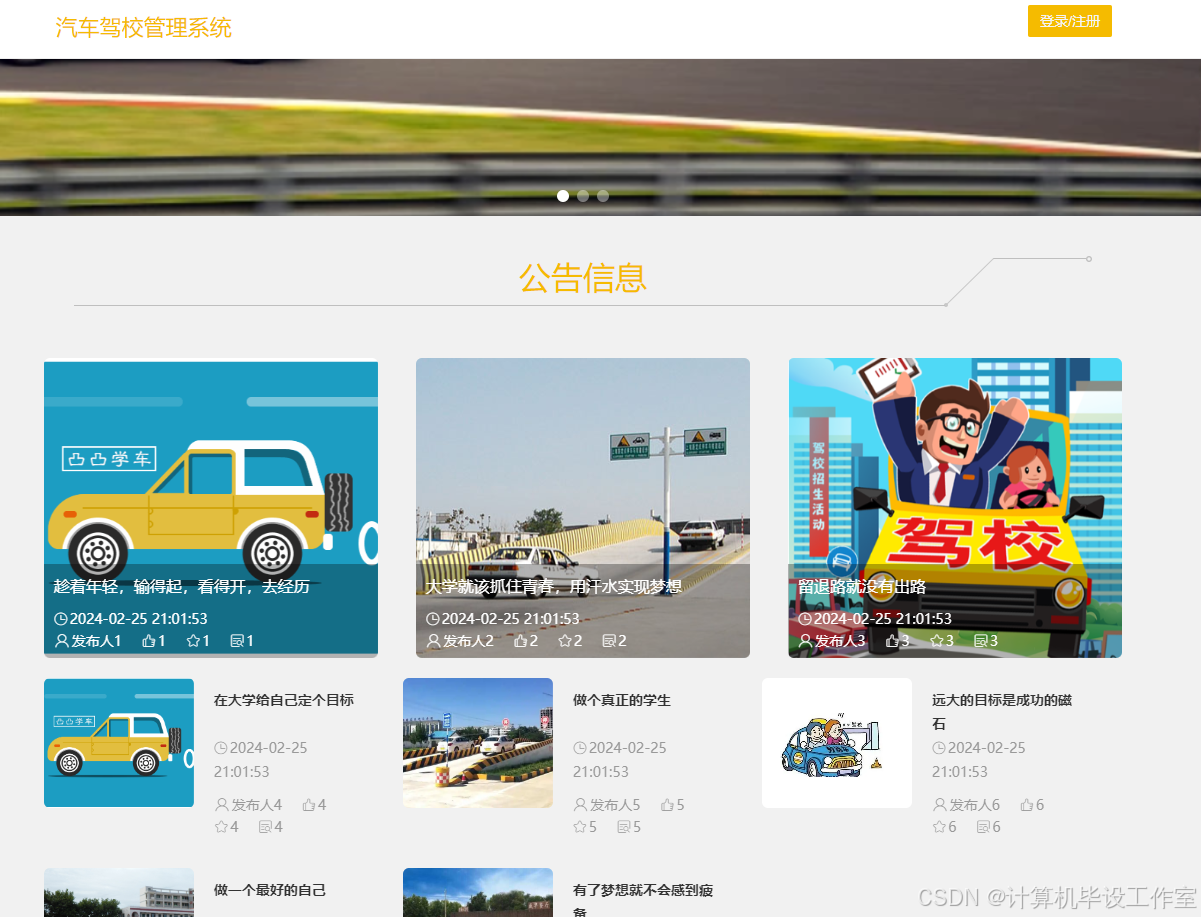Click the star icon on 发布人1 card
1201x917 pixels.
click(x=193, y=641)
